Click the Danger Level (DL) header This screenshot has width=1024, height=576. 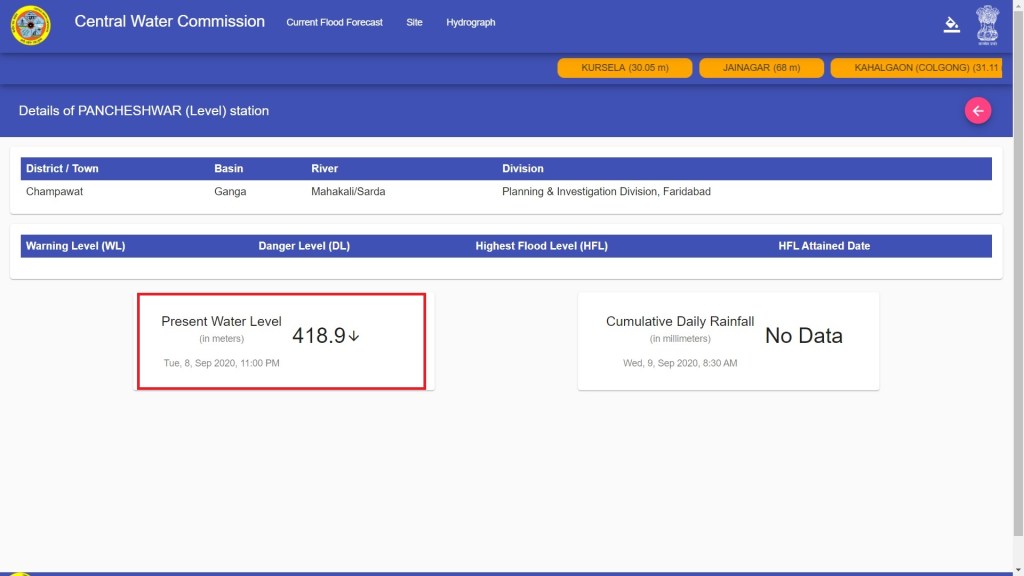[304, 246]
